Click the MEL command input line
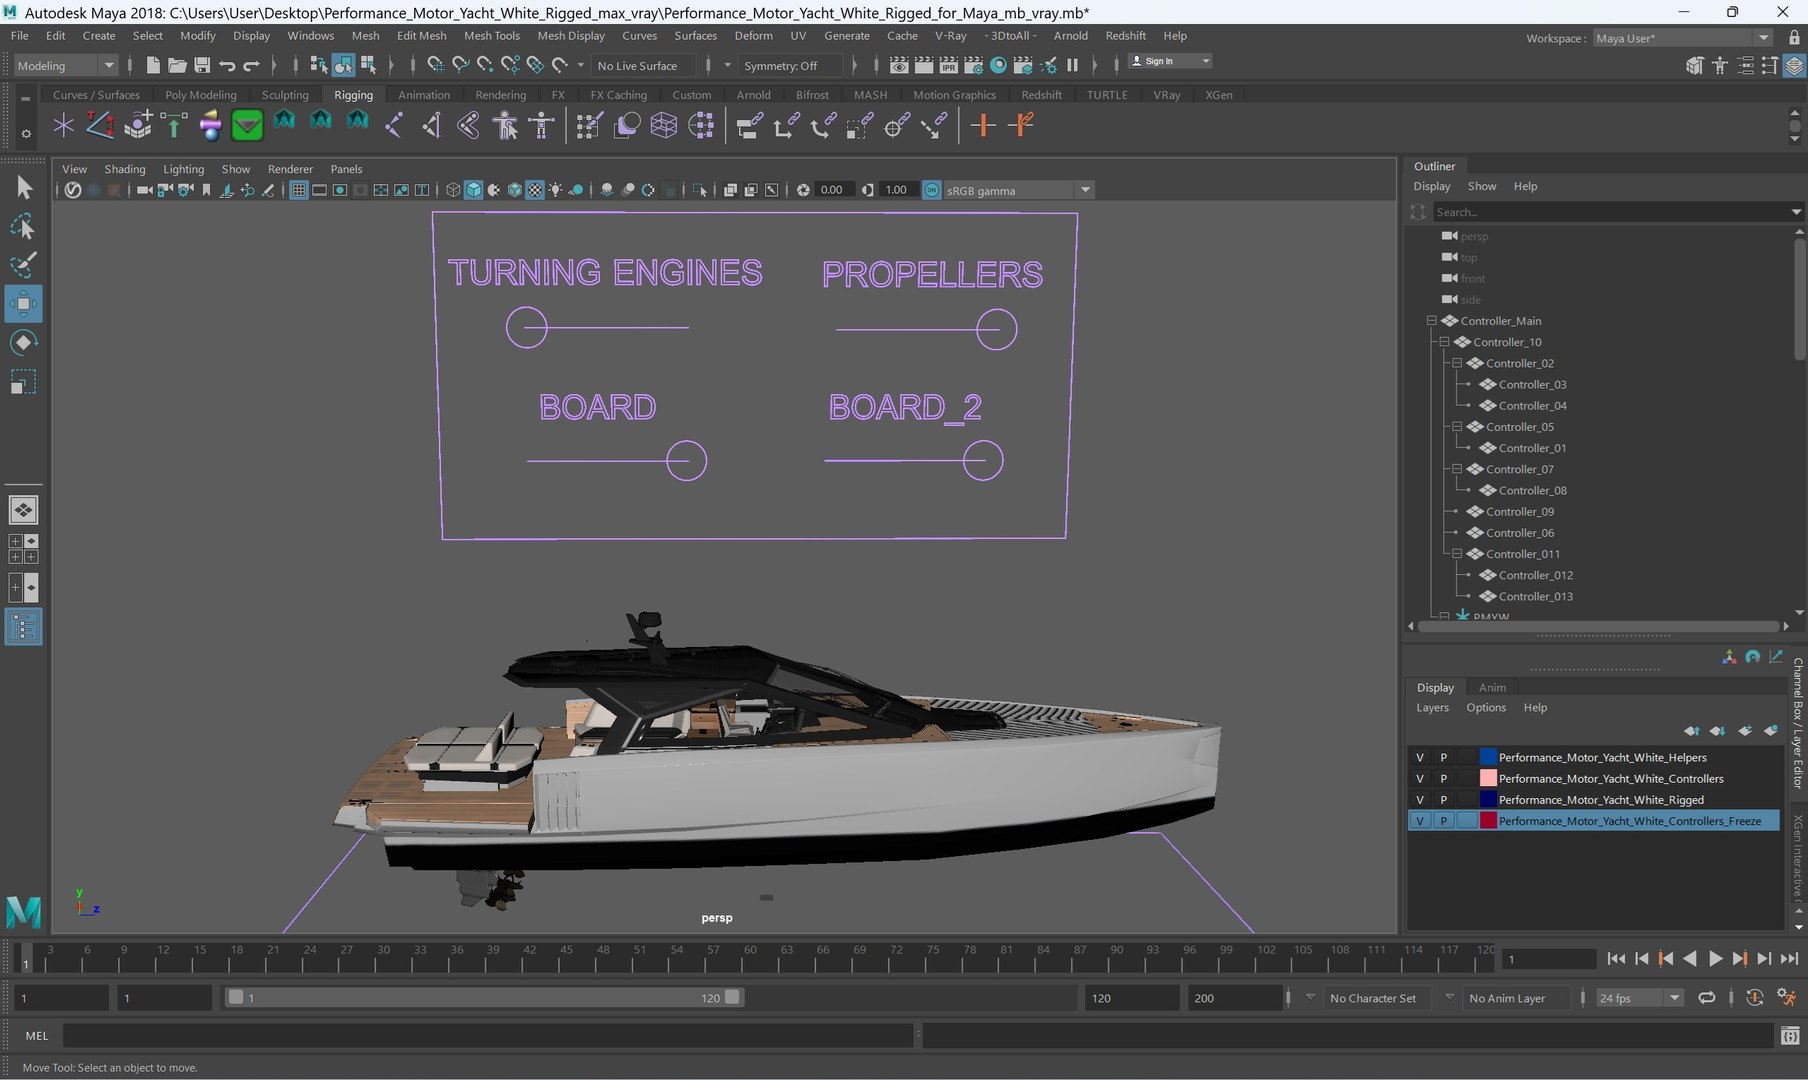The height and width of the screenshot is (1080, 1808). point(488,1036)
